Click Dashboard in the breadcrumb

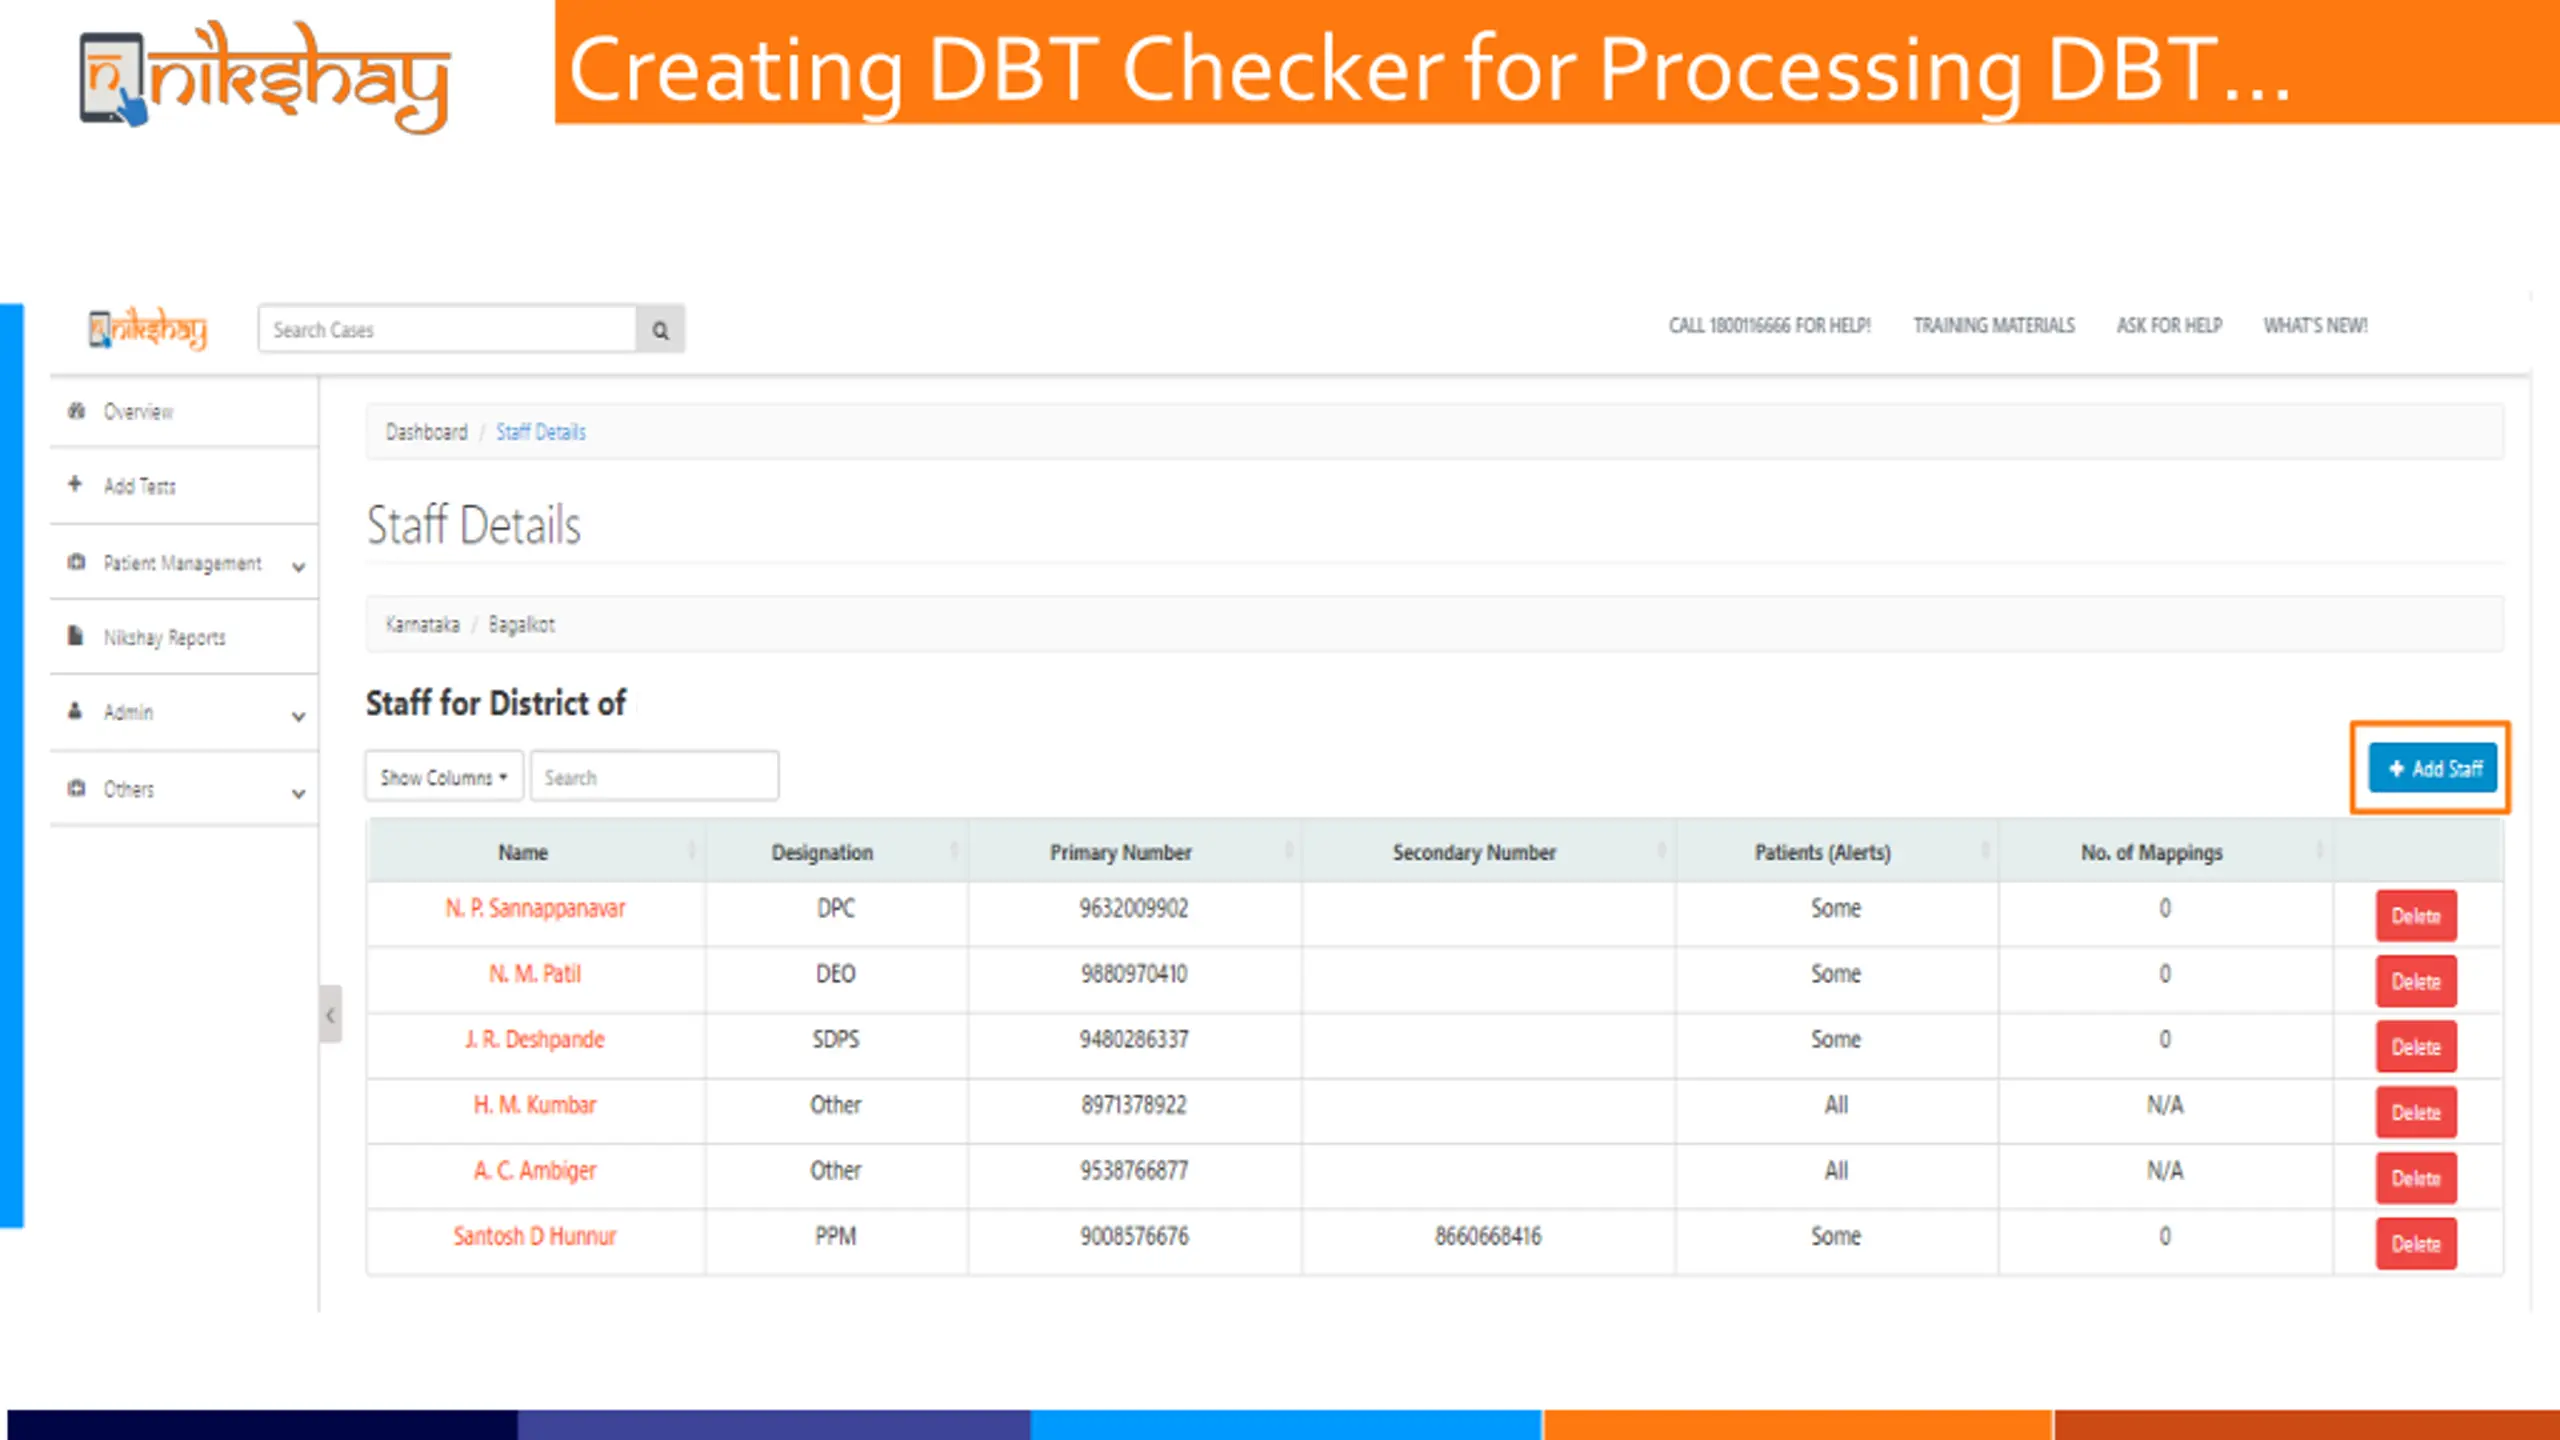click(x=427, y=432)
